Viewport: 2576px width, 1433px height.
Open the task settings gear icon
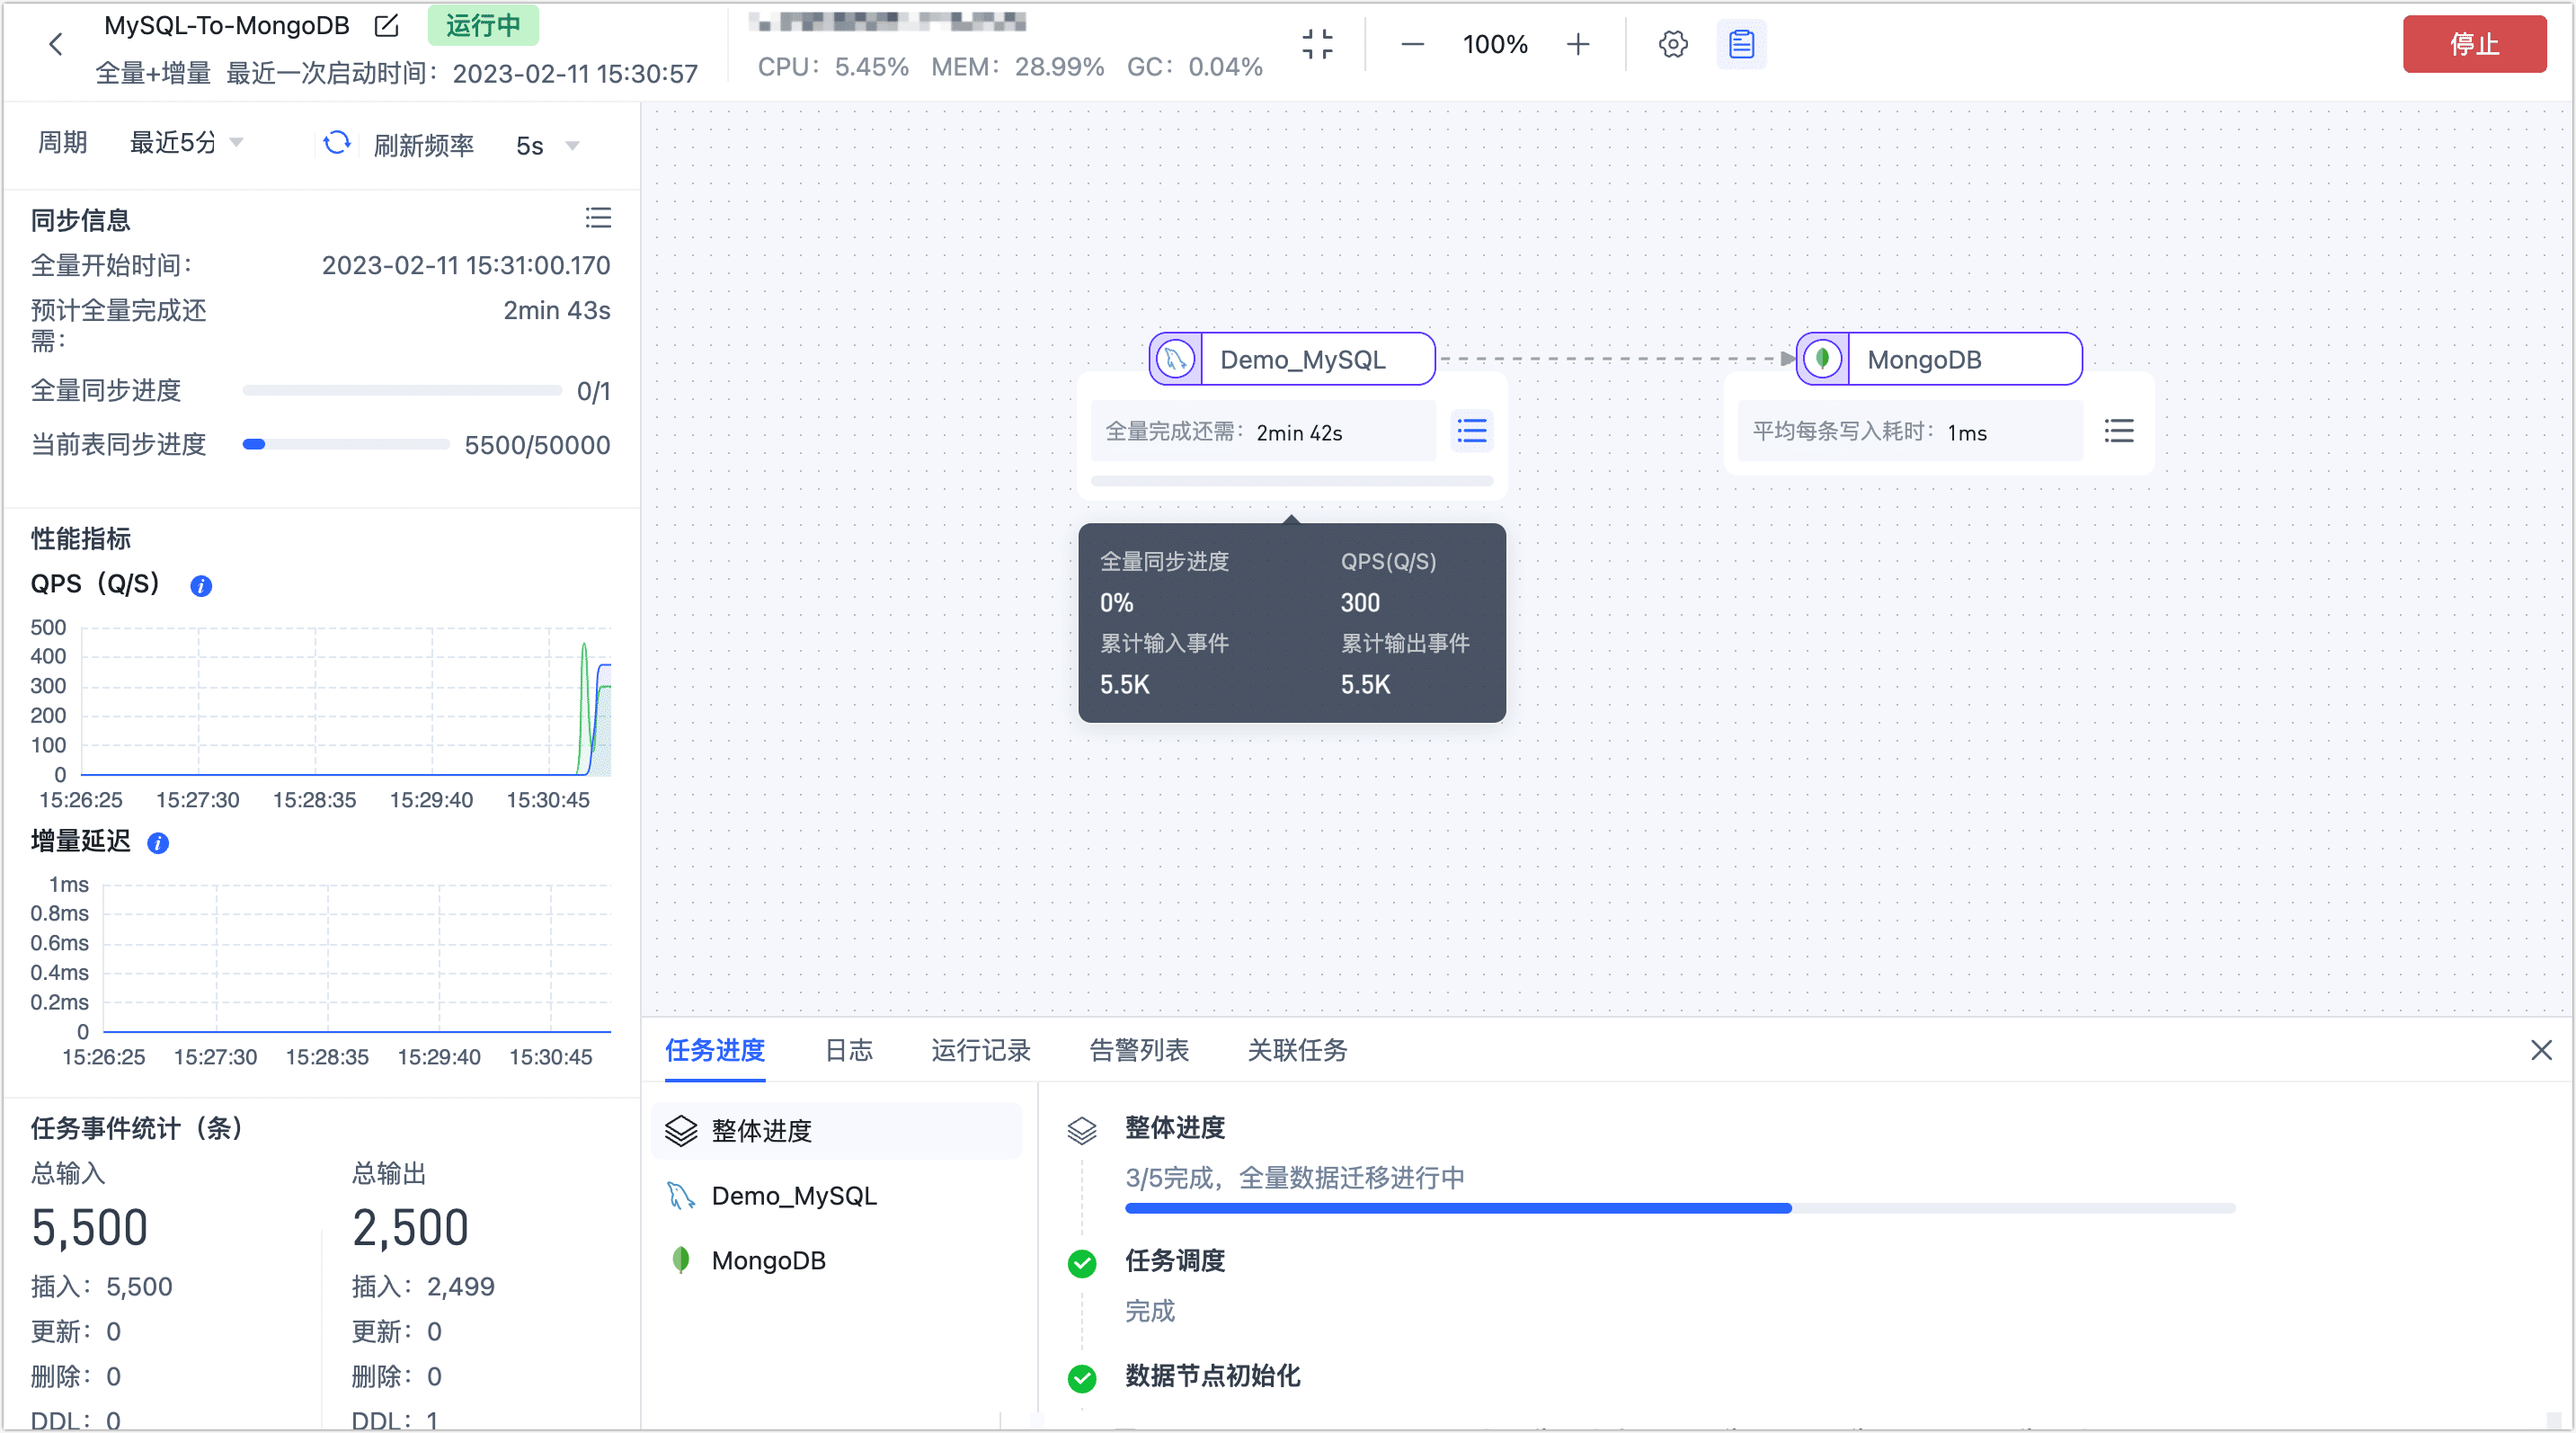click(1672, 44)
